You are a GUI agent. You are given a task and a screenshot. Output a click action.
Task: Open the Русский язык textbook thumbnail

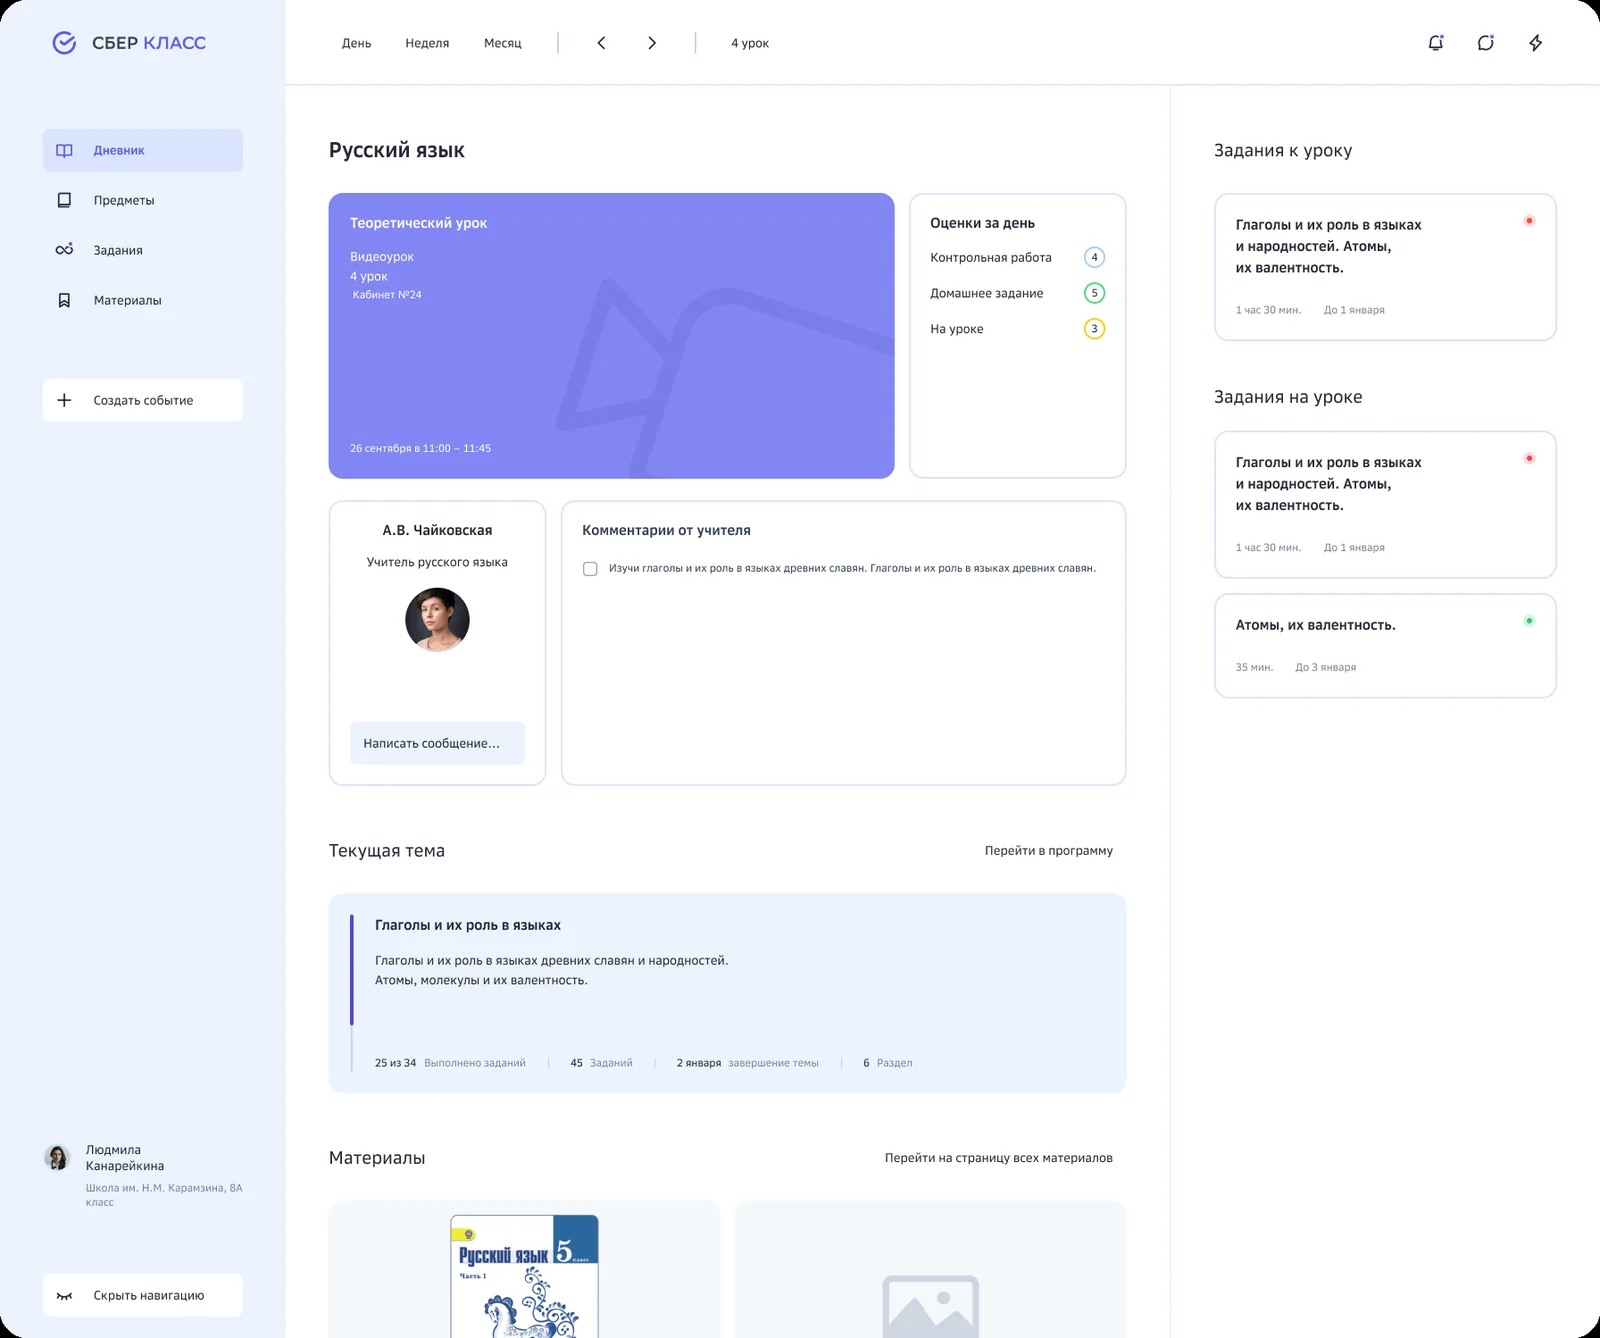(x=524, y=1276)
